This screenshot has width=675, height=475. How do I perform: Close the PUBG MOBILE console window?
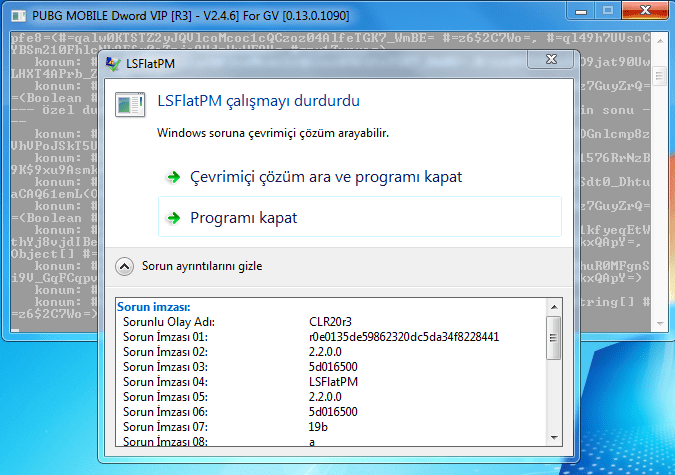645,10
